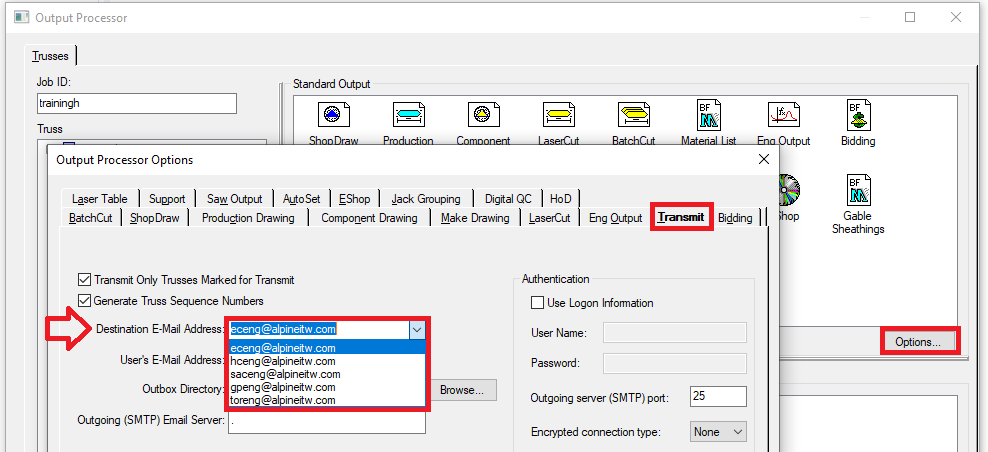Viewport: 988px width, 452px height.
Task: Select the Production output icon
Action: (408, 115)
